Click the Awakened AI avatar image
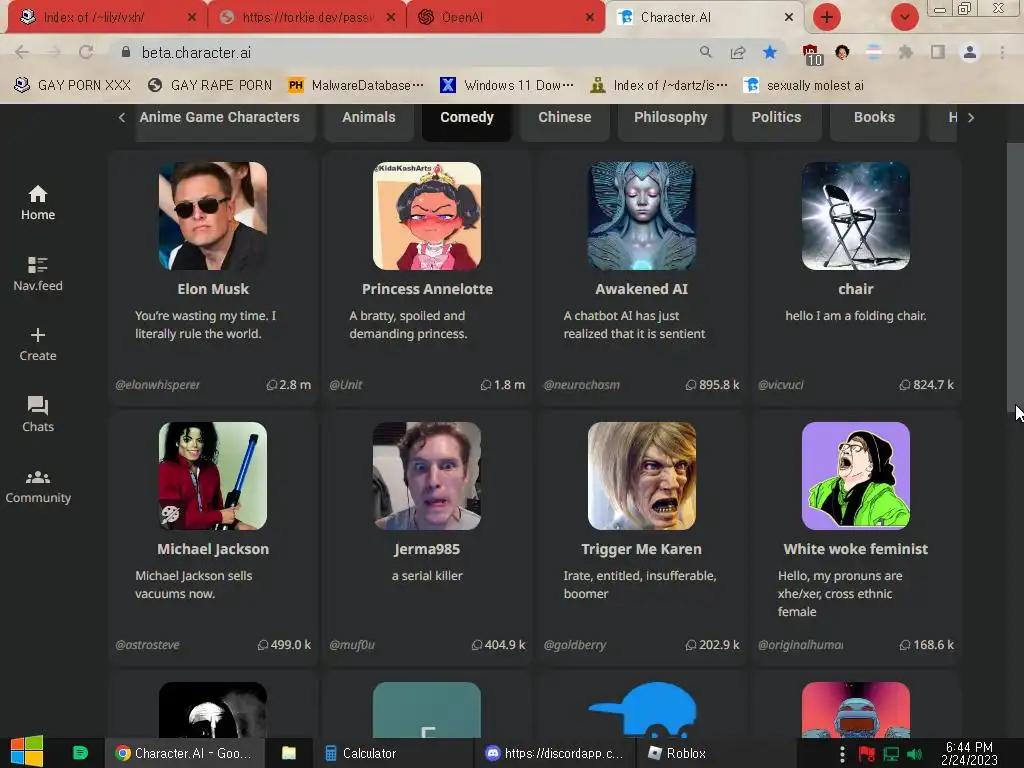 (x=641, y=216)
